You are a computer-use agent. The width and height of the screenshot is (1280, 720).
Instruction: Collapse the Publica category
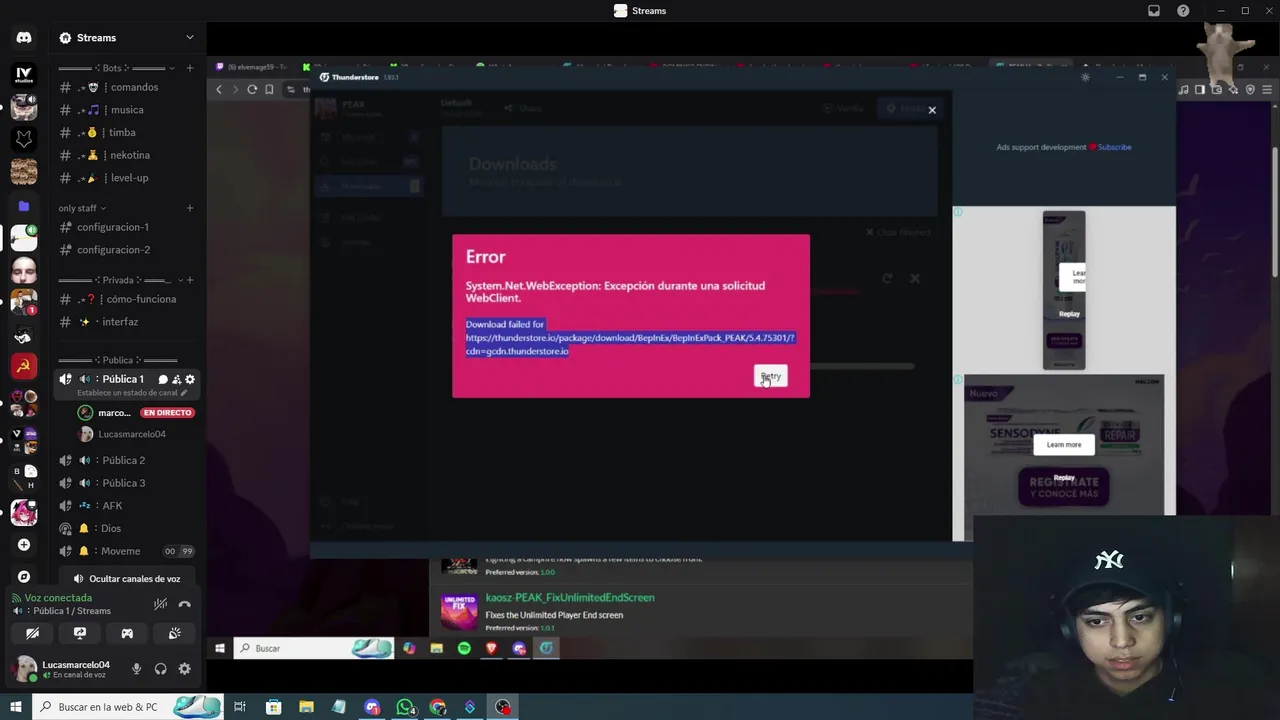tap(118, 360)
